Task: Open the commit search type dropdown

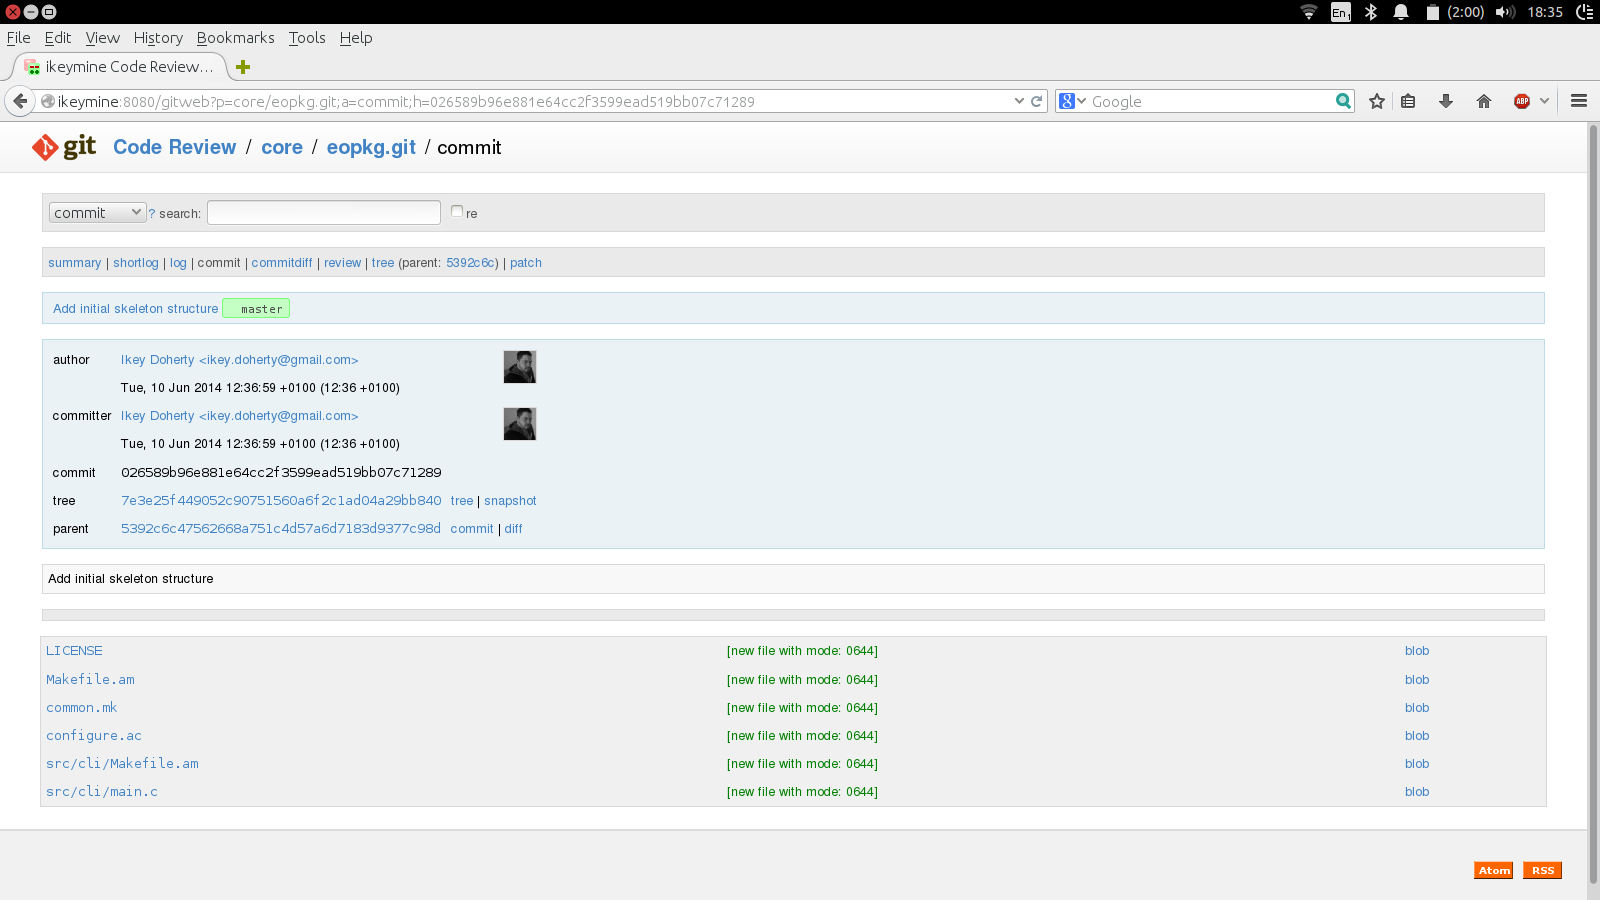Action: coord(97,213)
